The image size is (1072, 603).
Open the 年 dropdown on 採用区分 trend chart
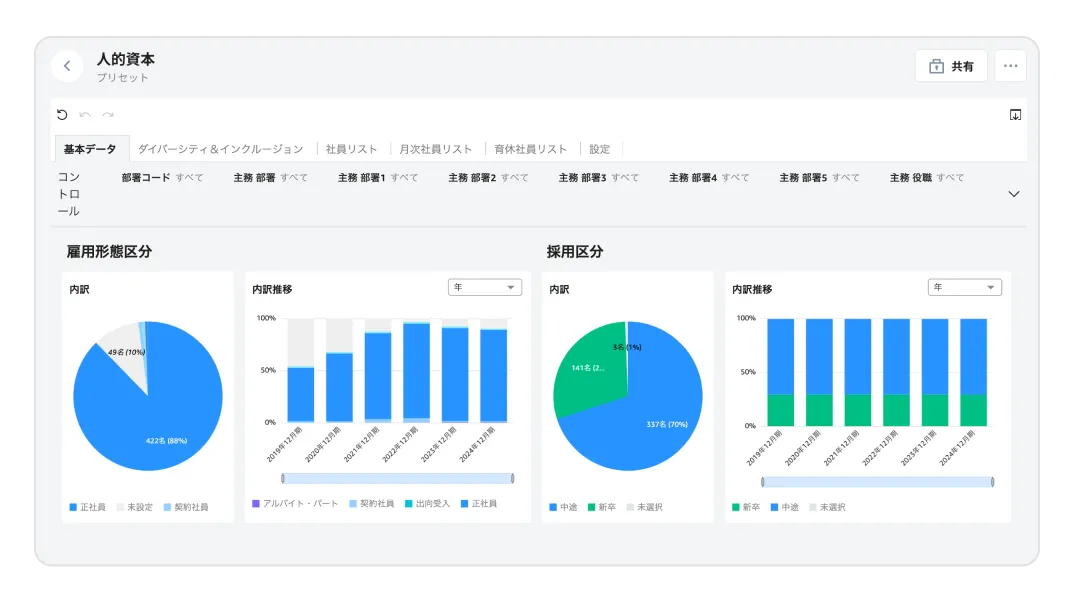click(964, 286)
